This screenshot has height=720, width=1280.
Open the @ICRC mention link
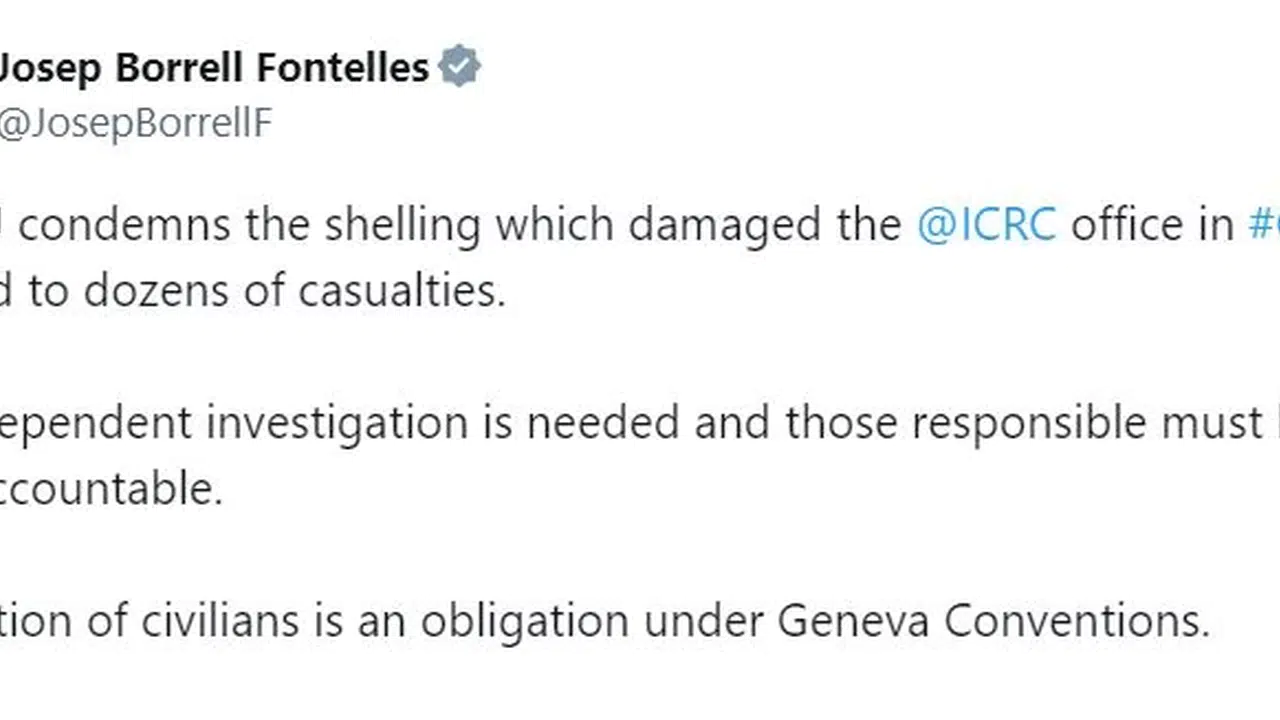pos(986,225)
